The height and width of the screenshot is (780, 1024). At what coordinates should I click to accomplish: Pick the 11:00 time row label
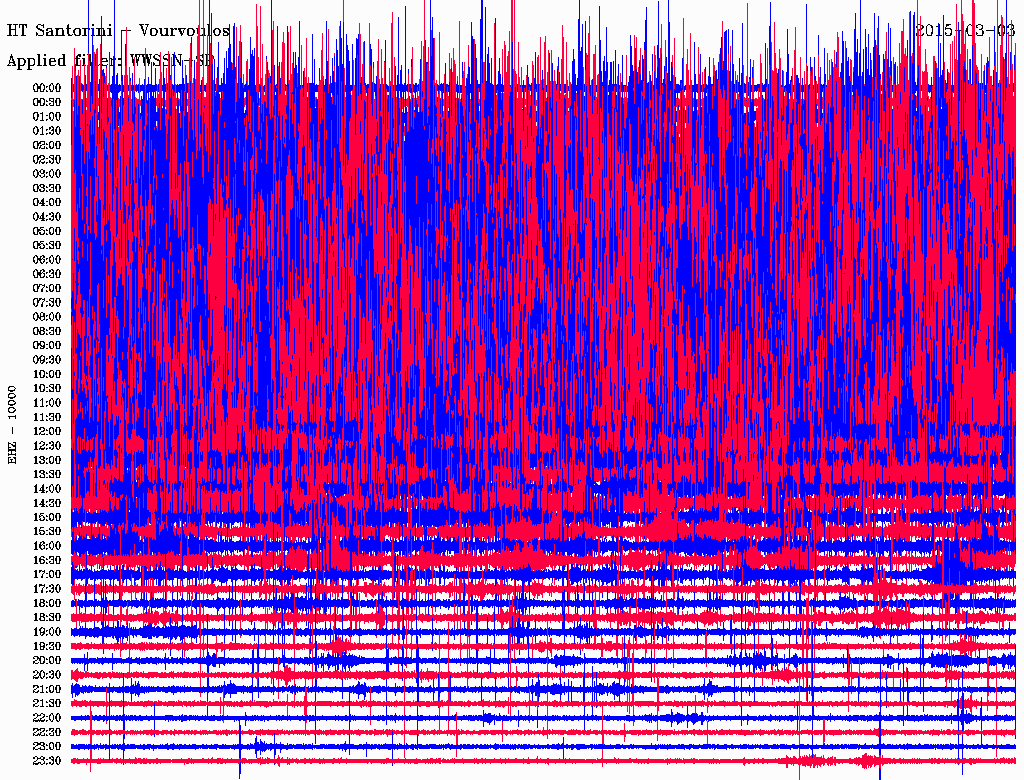(47, 402)
